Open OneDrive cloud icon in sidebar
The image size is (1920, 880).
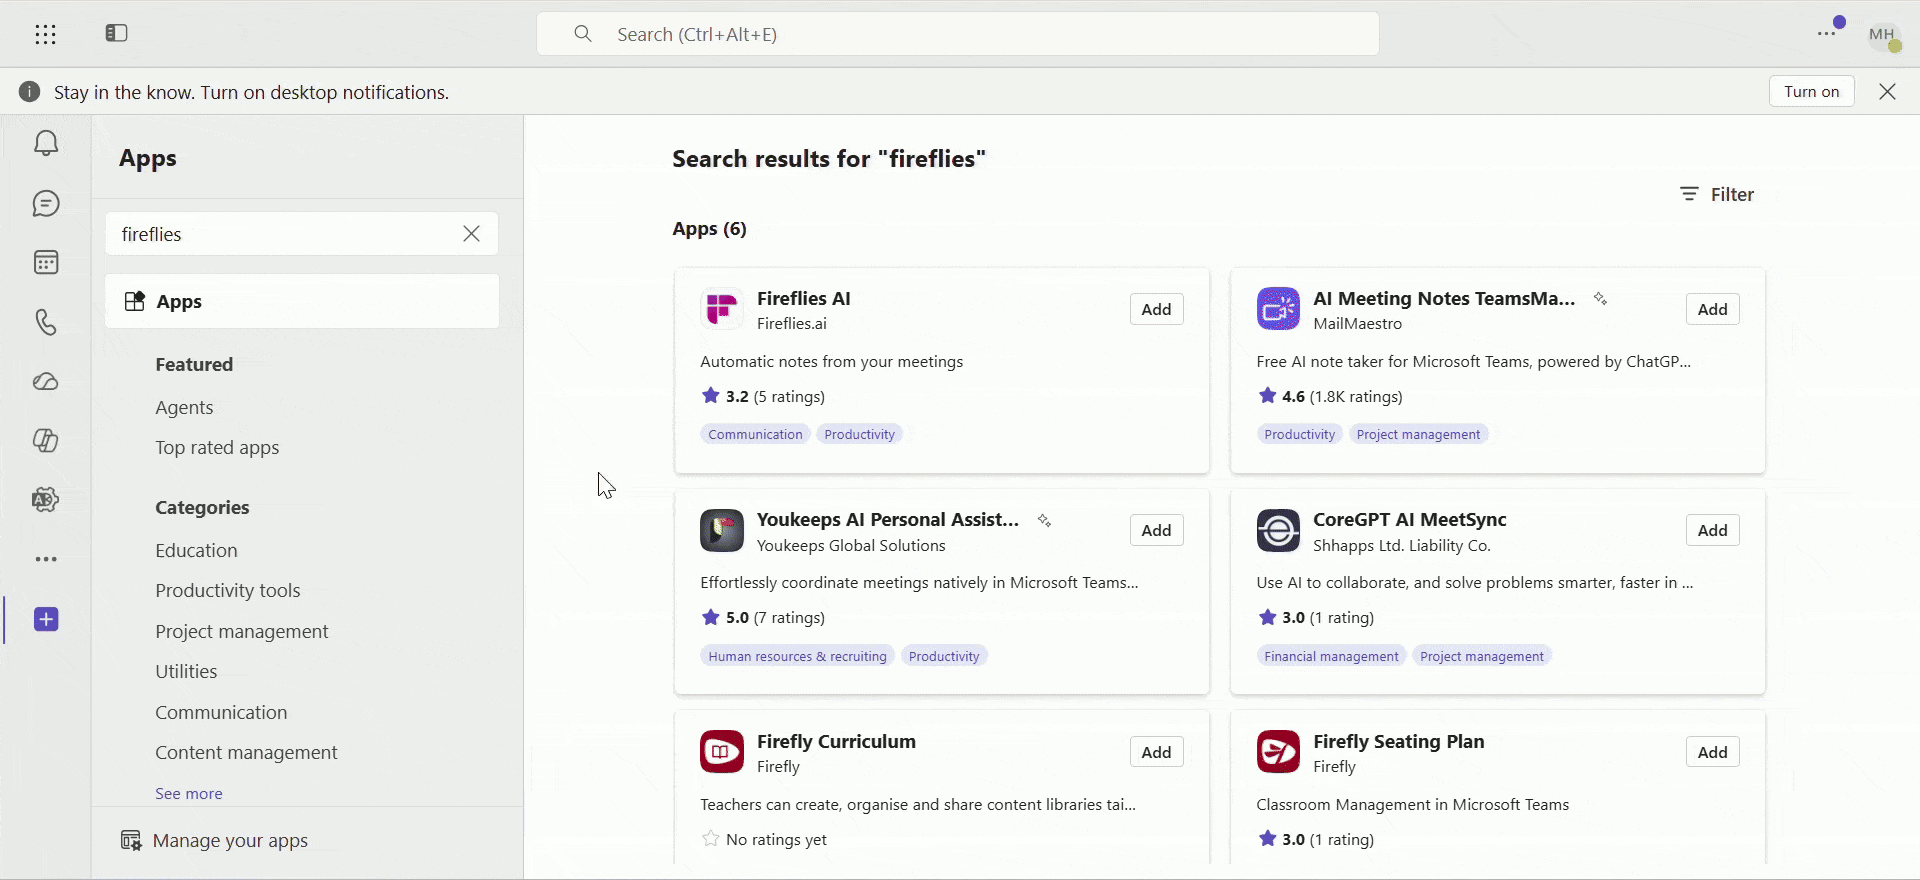[46, 381]
